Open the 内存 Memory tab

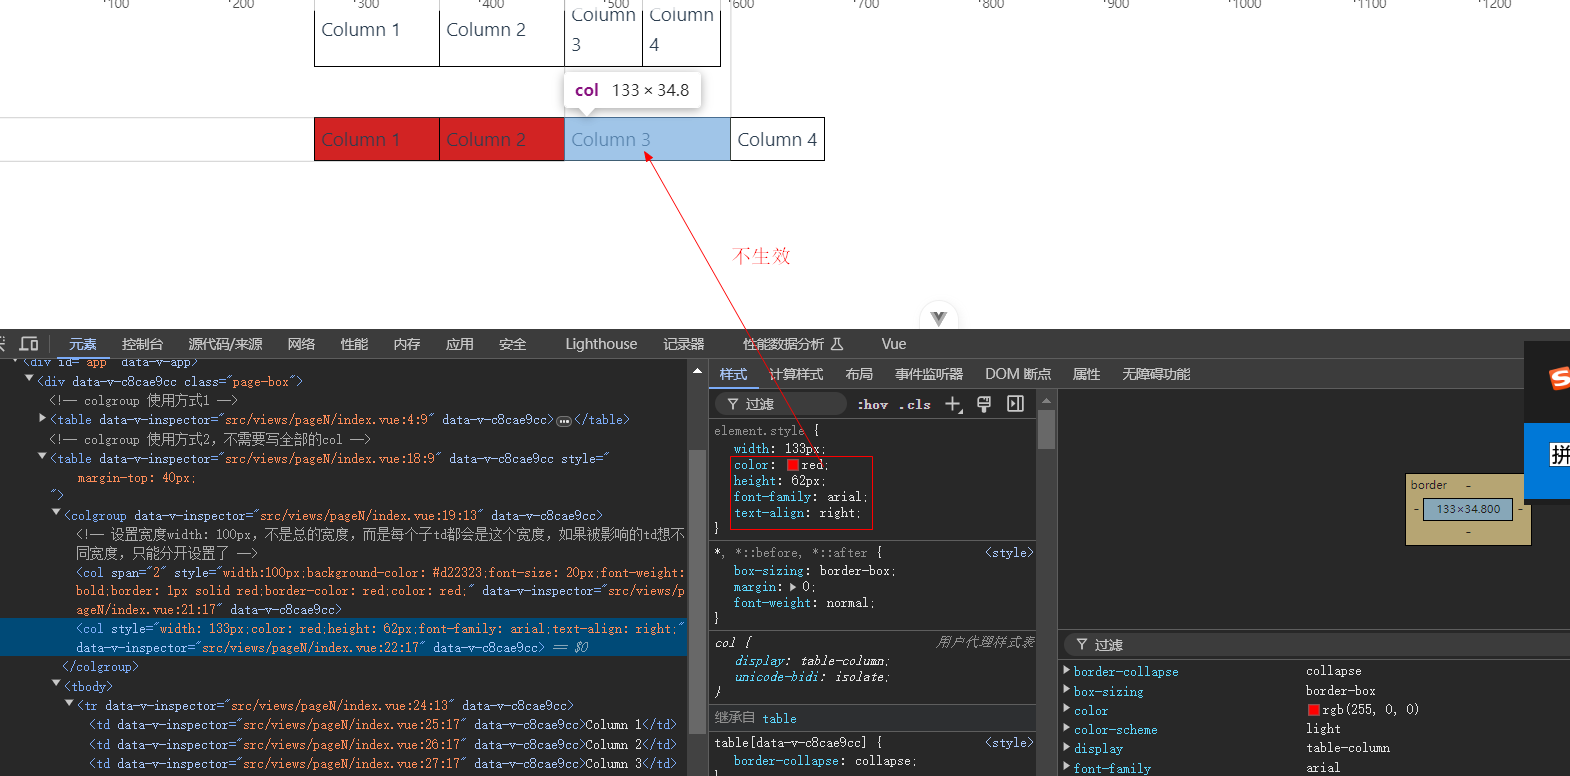click(407, 344)
